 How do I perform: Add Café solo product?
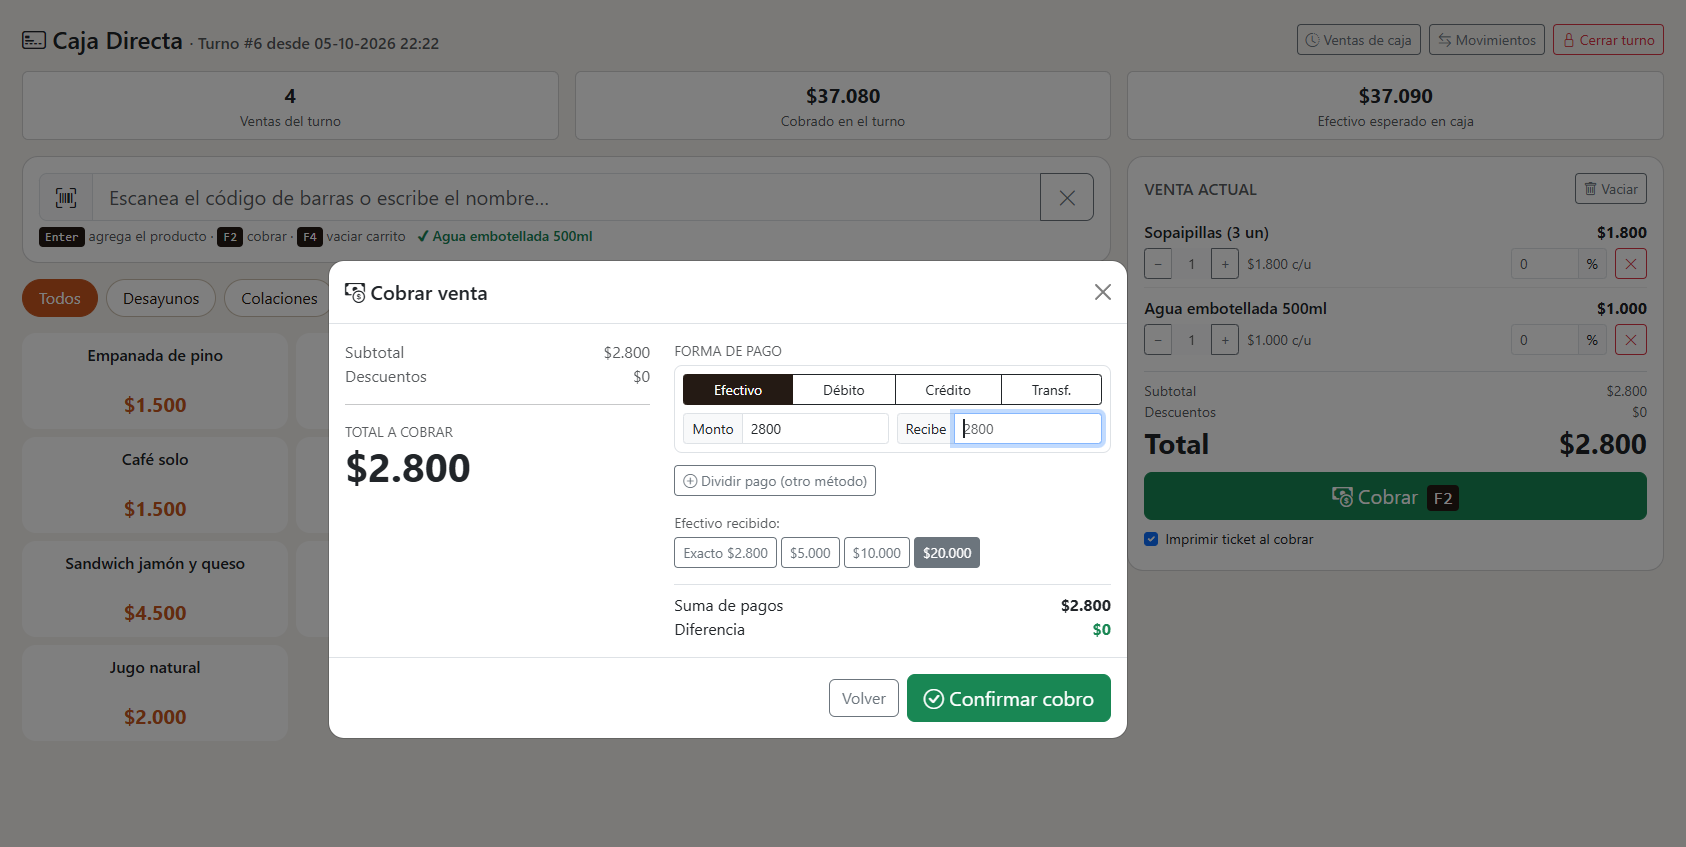pyautogui.click(x=155, y=485)
